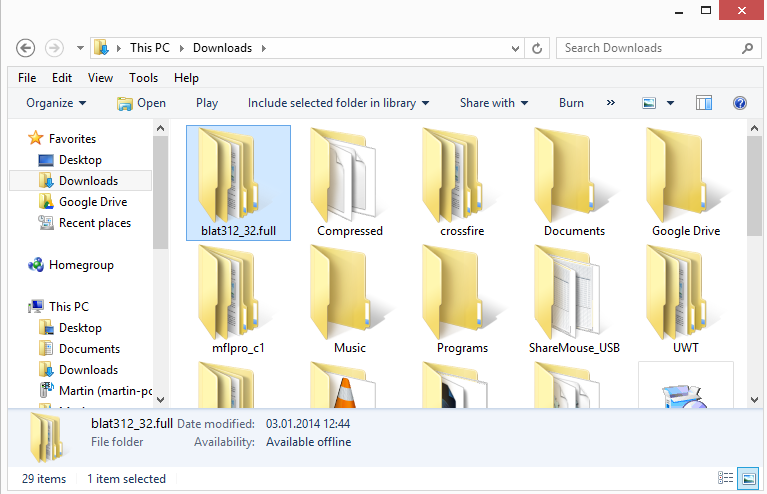The image size is (767, 494).
Task: Open Help with the question mark icon
Action: [x=740, y=103]
